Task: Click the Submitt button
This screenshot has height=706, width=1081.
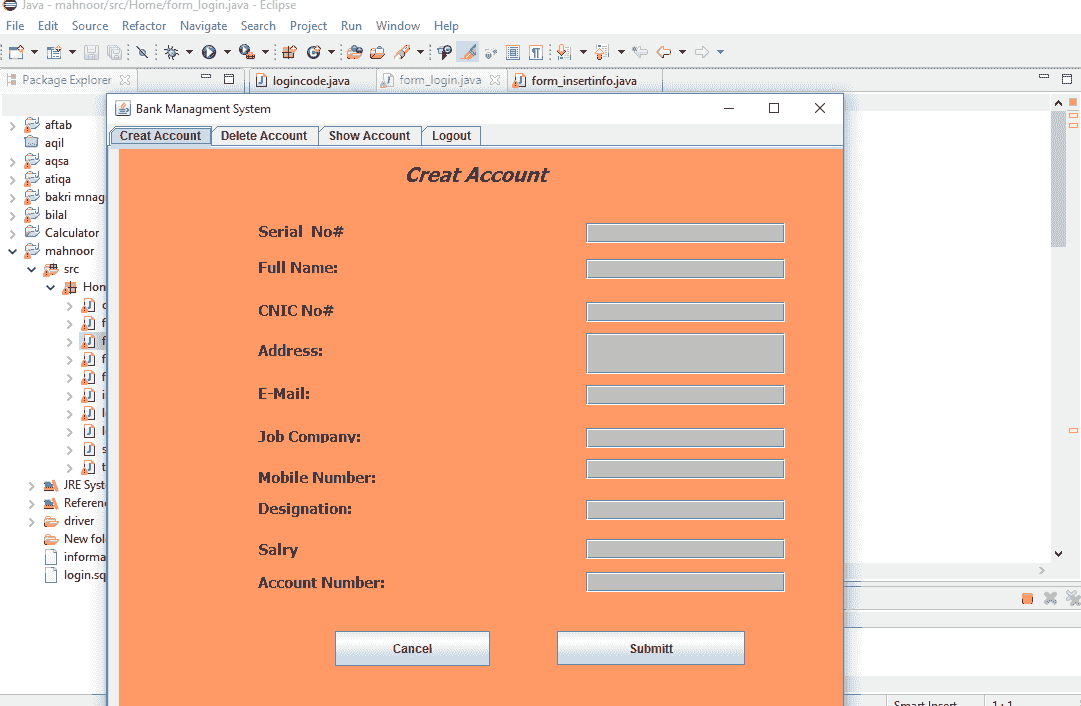Action: [651, 648]
